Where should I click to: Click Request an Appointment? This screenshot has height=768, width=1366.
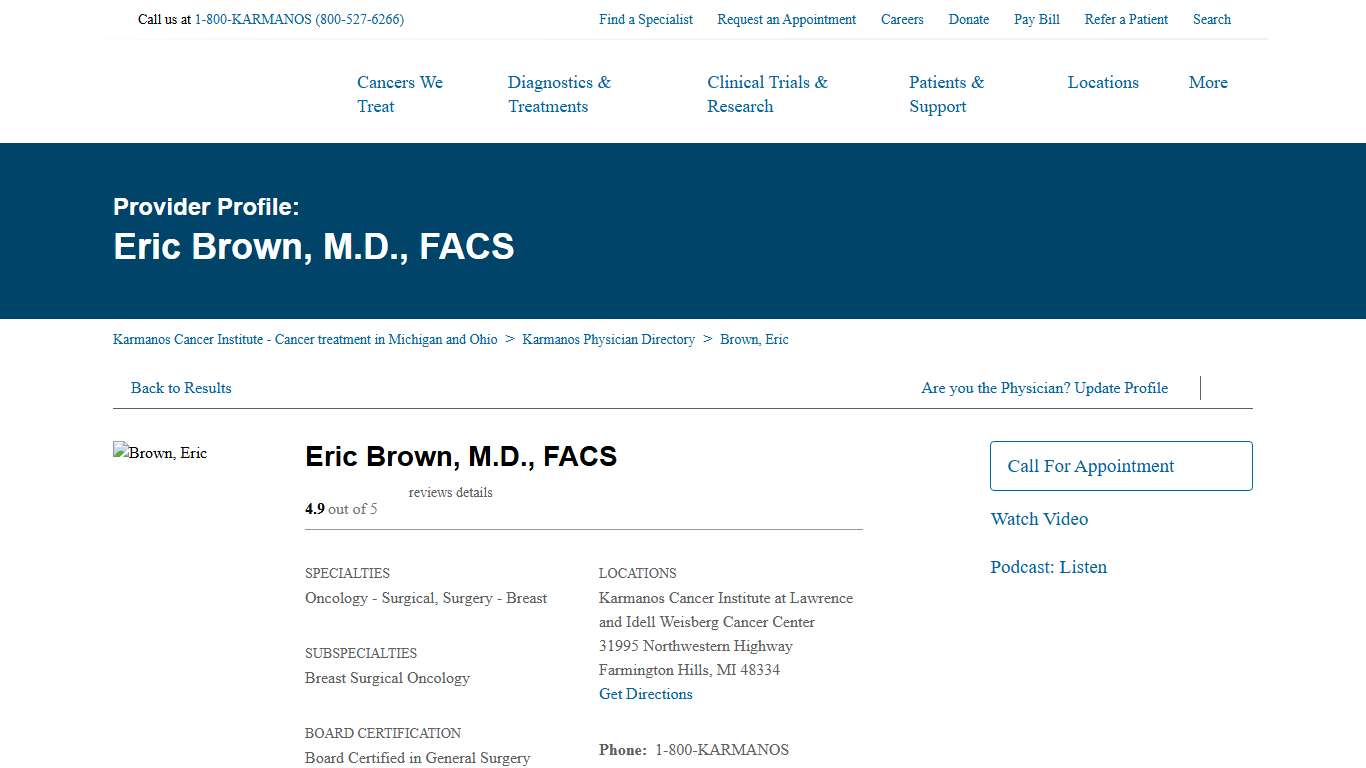coord(786,19)
